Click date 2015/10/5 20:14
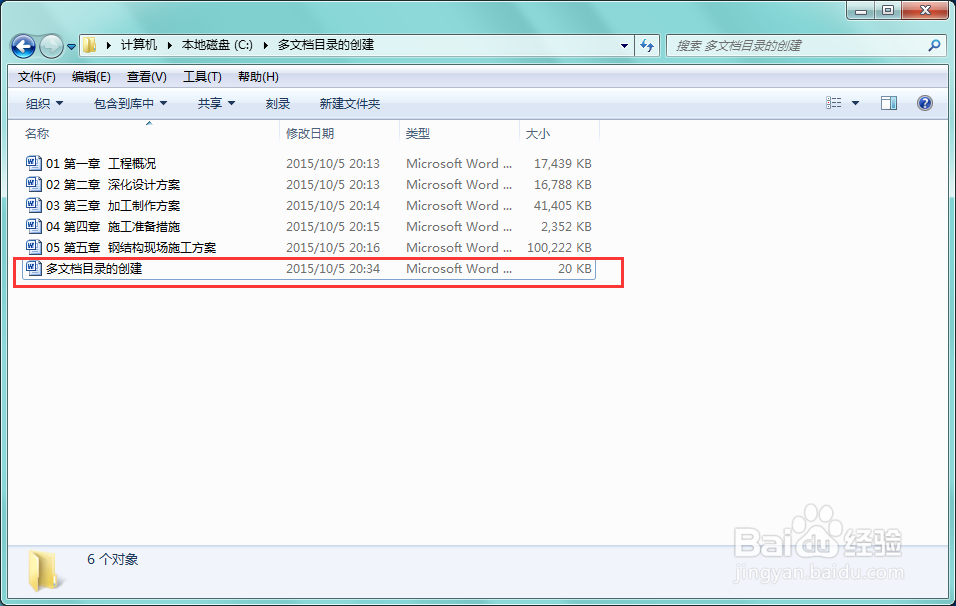956x606 pixels. click(x=333, y=205)
